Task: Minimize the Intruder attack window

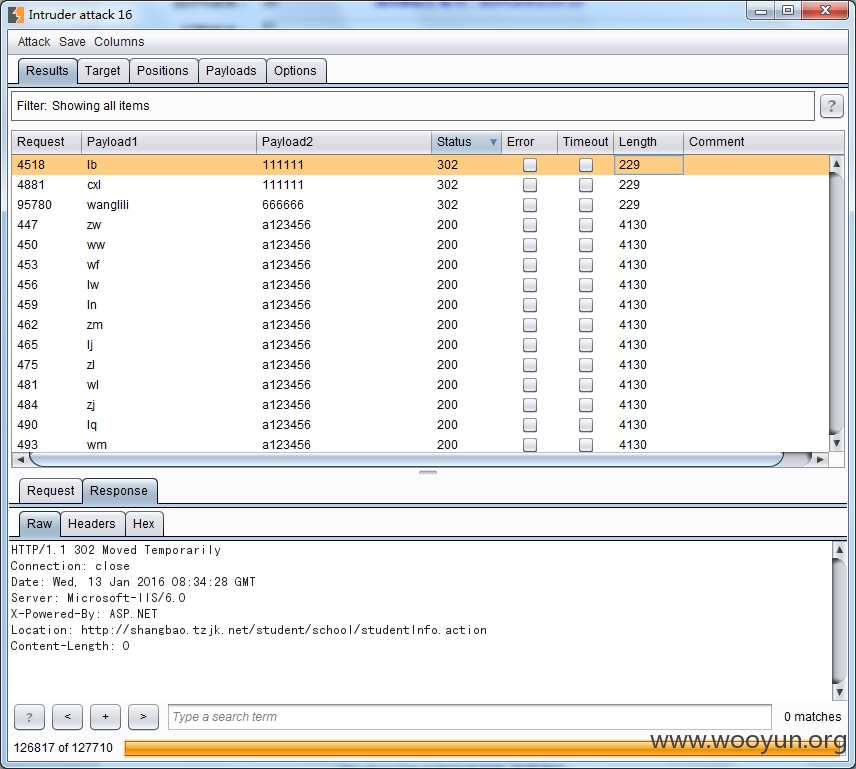Action: (761, 10)
